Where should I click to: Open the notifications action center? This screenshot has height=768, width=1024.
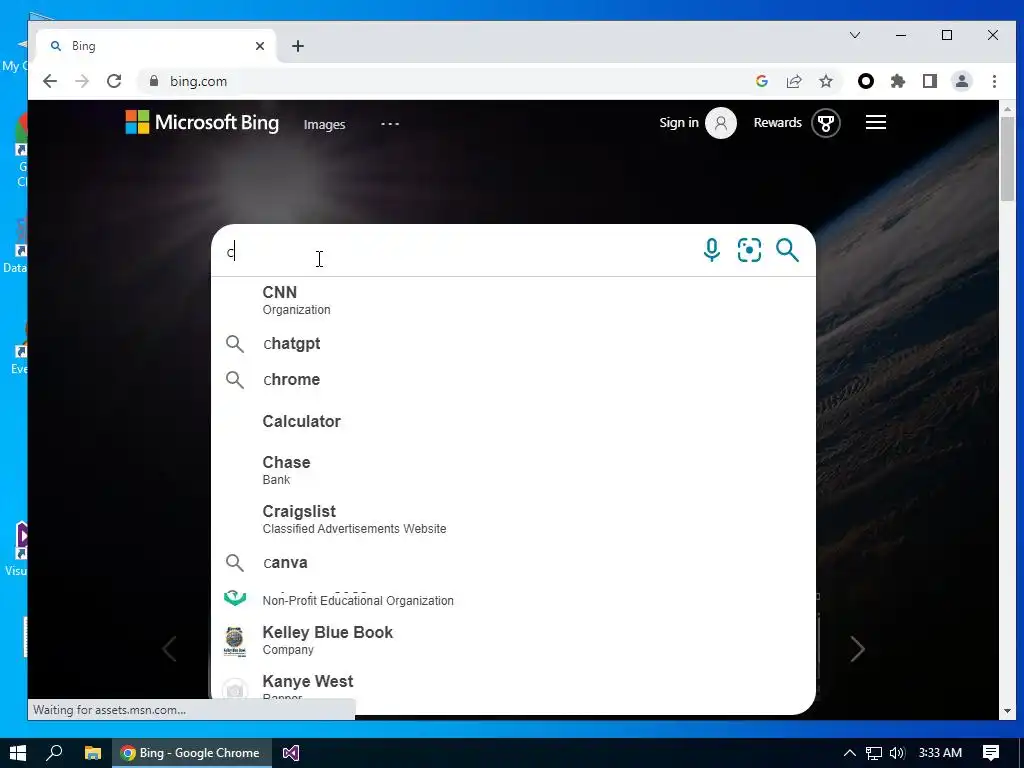pos(991,753)
